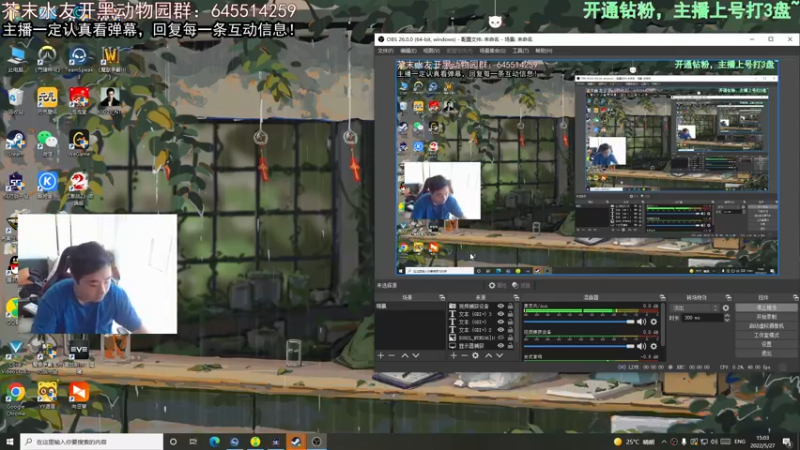Open the scene transition type dropdown

point(695,308)
